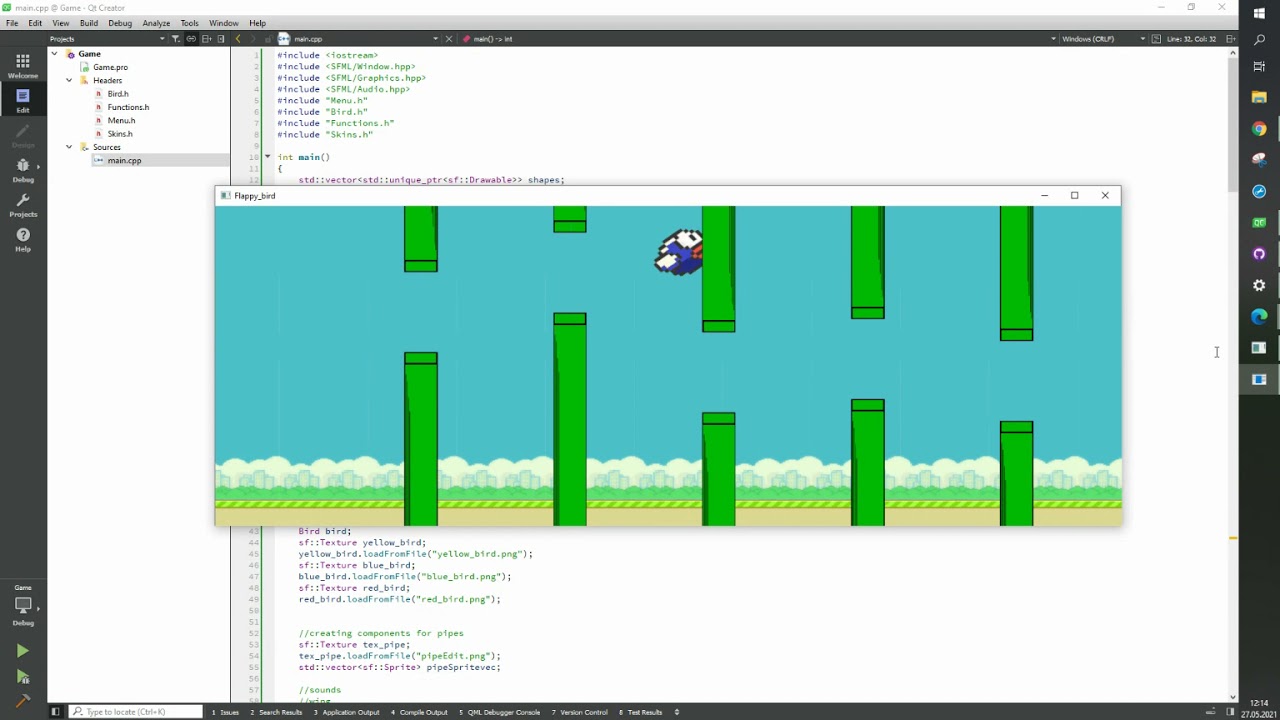The image size is (1280, 720).
Task: Show the Application Output pane
Action: pos(345,712)
